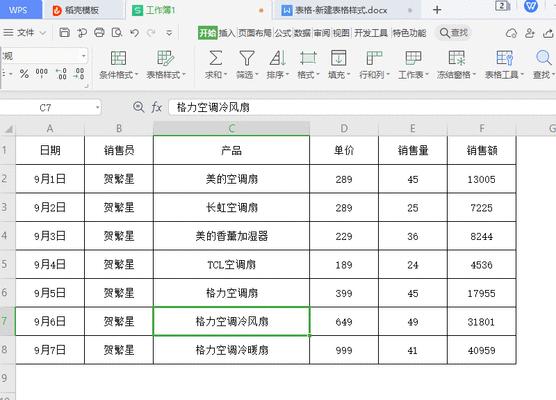Expand the 工作表 dropdown arrow
This screenshot has height=400, width=556.
click(427, 75)
